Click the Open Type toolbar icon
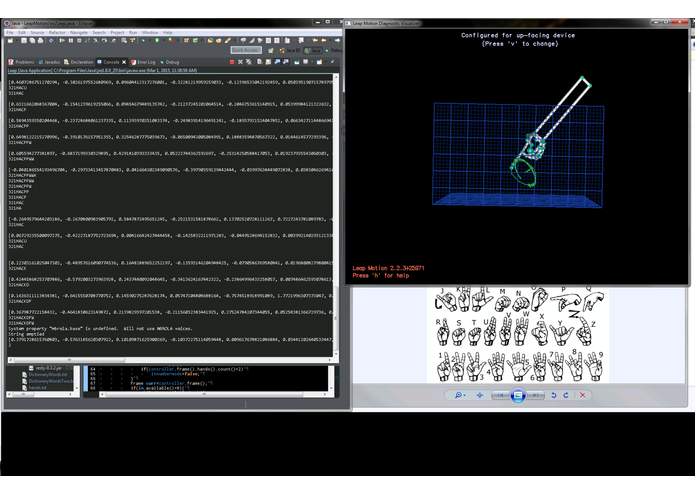Screen dimensions: 695x494 tap(210, 40)
